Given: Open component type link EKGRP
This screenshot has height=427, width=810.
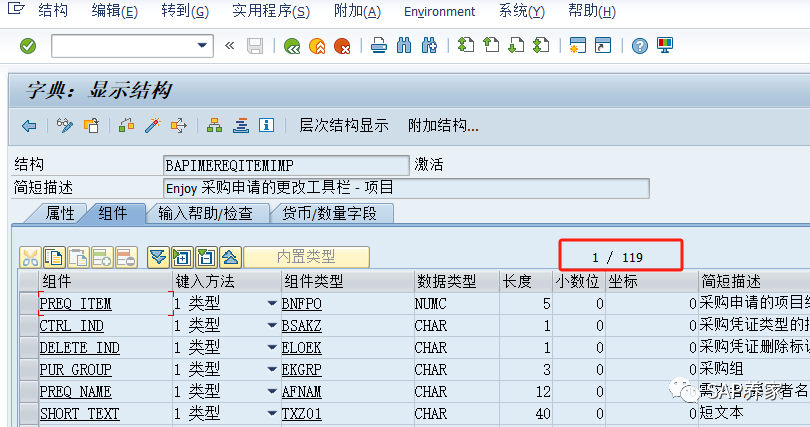Looking at the screenshot, I should pyautogui.click(x=302, y=370).
